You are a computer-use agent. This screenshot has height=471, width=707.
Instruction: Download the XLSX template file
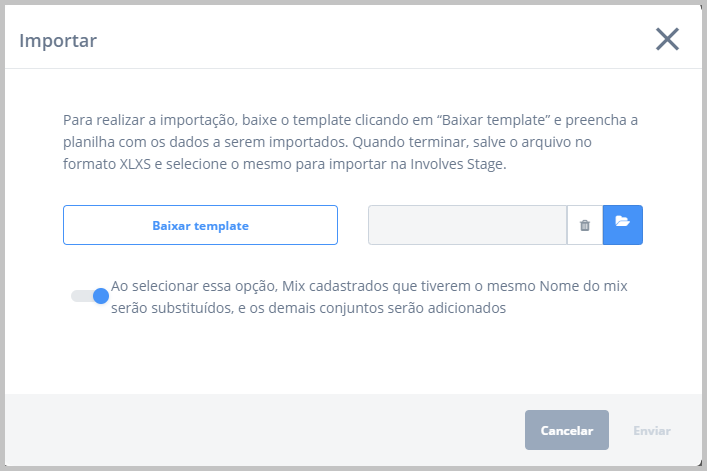pos(200,225)
